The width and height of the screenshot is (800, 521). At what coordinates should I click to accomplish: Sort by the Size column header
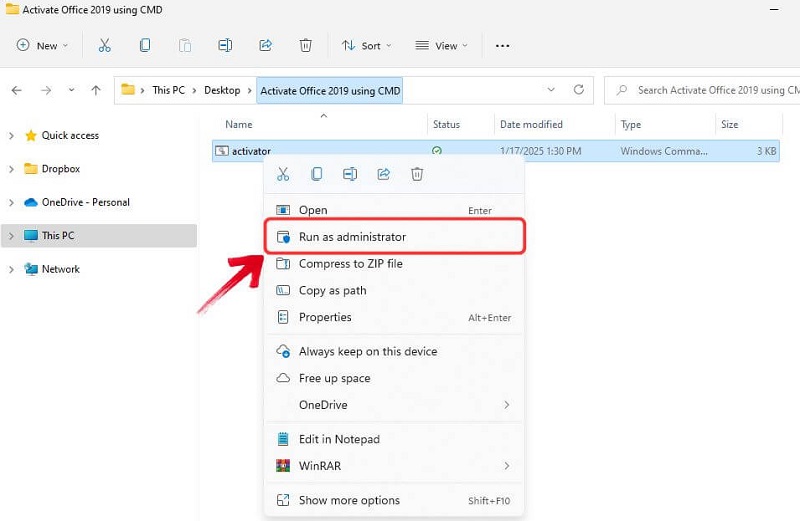click(x=730, y=125)
